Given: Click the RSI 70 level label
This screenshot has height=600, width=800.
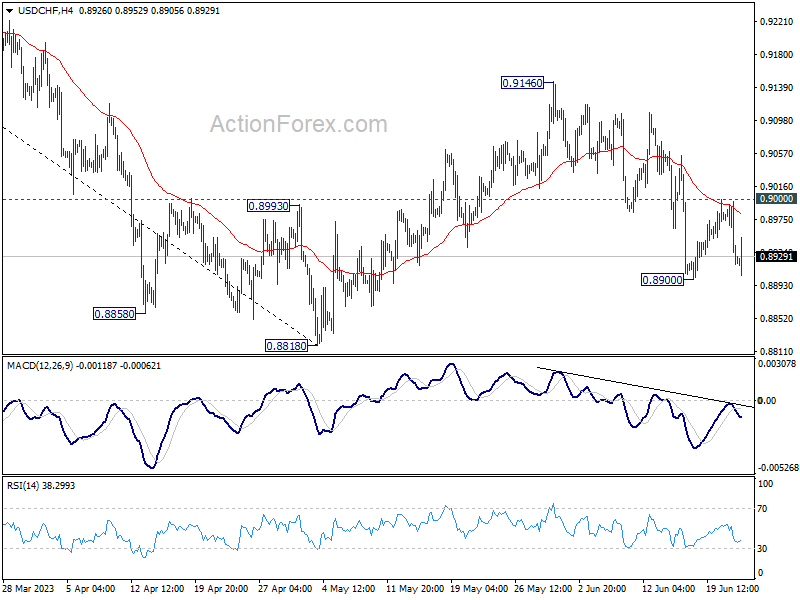Looking at the screenshot, I should pyautogui.click(x=762, y=509).
